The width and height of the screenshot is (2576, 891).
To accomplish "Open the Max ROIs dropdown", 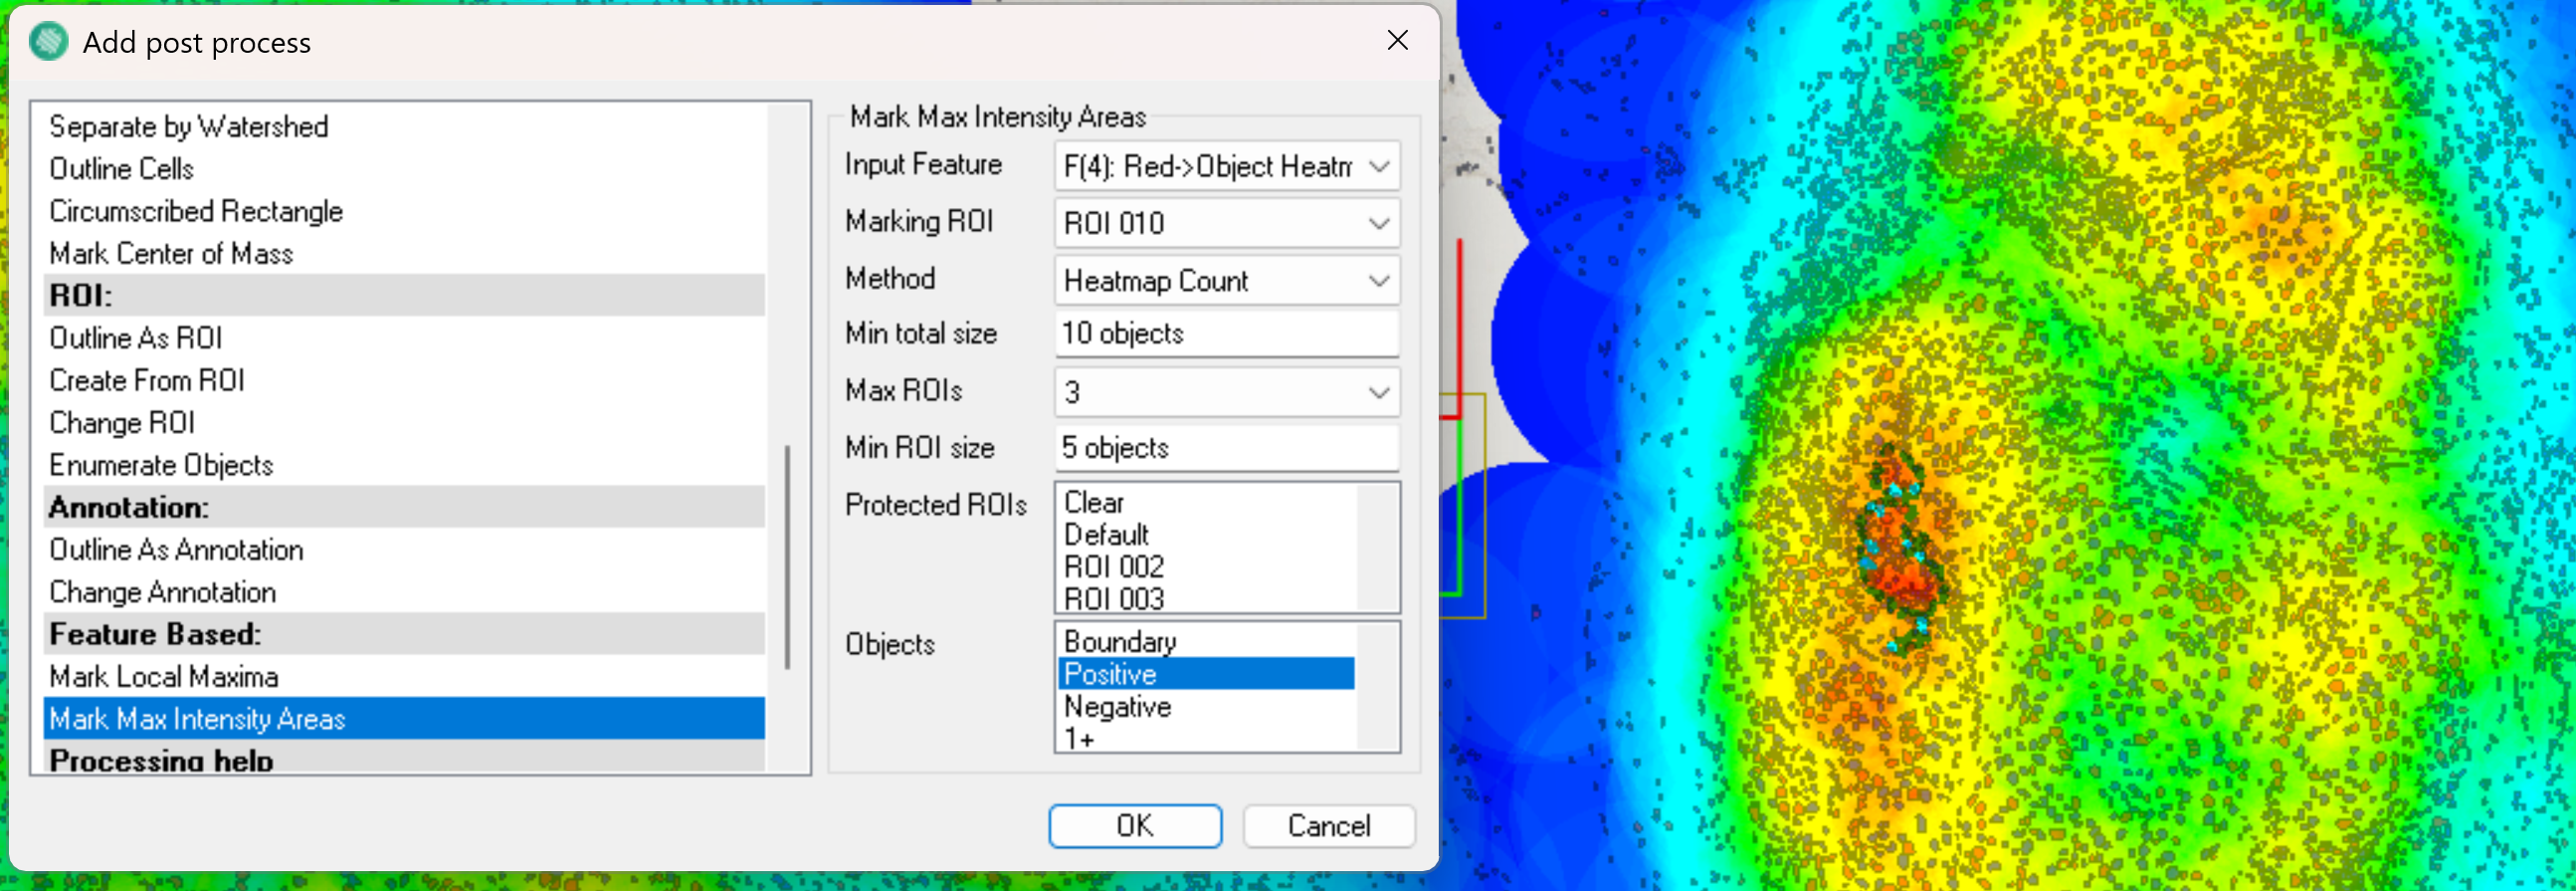I will (x=1227, y=392).
